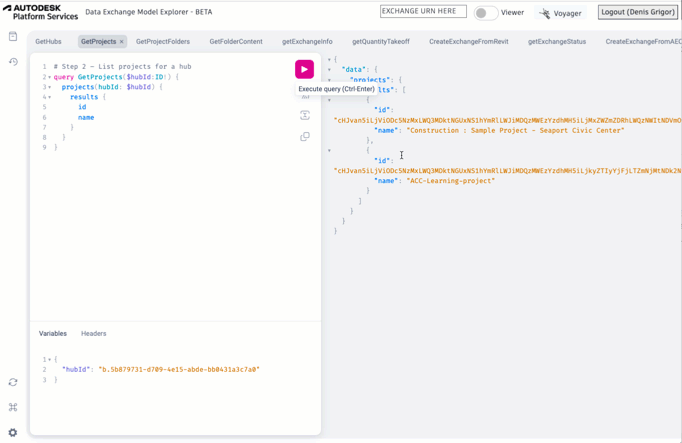Close the GetProjects tab

(x=121, y=42)
